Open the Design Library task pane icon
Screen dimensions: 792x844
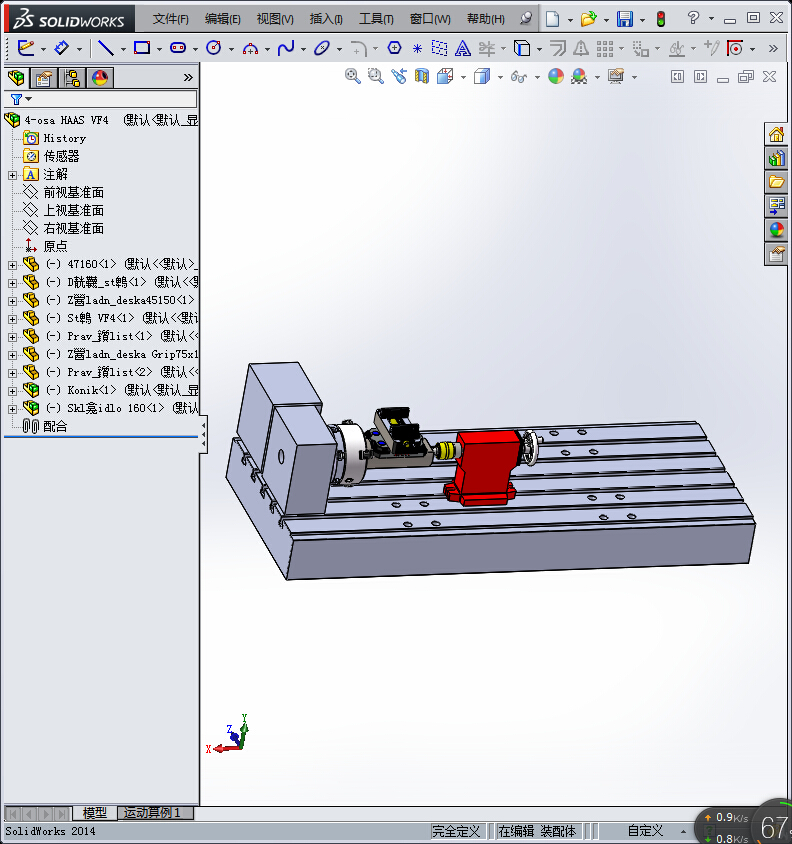(776, 158)
